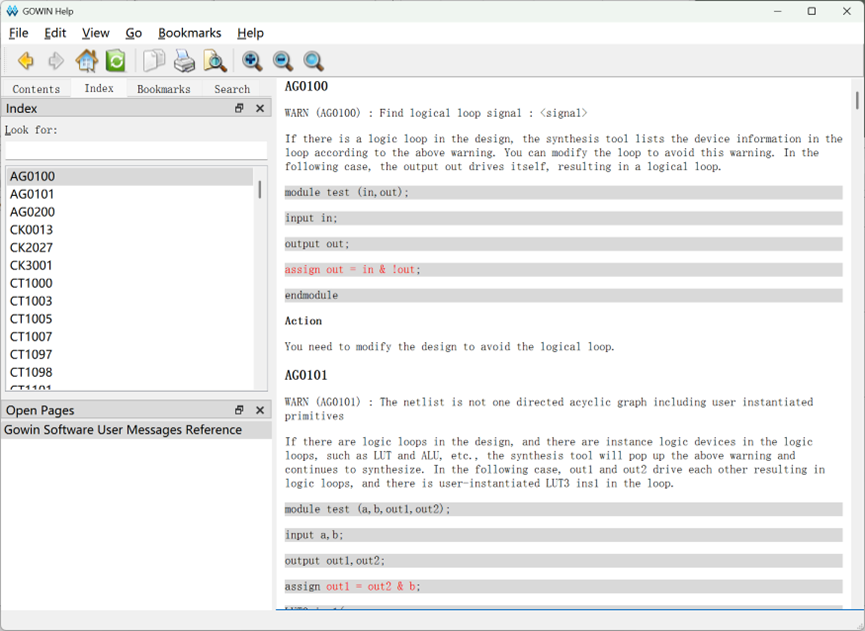This screenshot has height=631, width=865.
Task: Open the File menu
Action: coord(18,33)
